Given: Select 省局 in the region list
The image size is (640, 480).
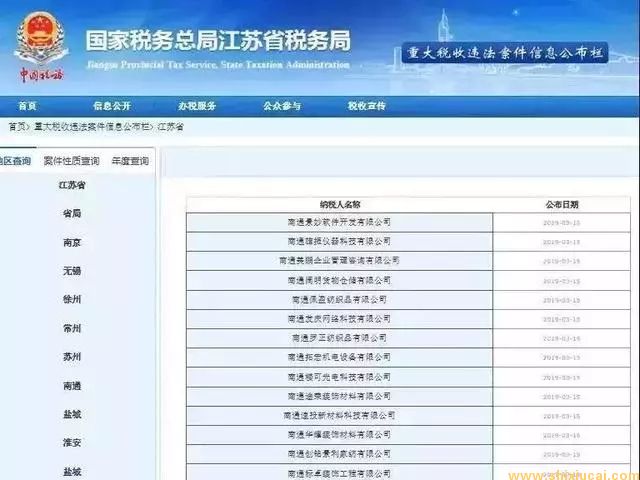Looking at the screenshot, I should click(72, 213).
